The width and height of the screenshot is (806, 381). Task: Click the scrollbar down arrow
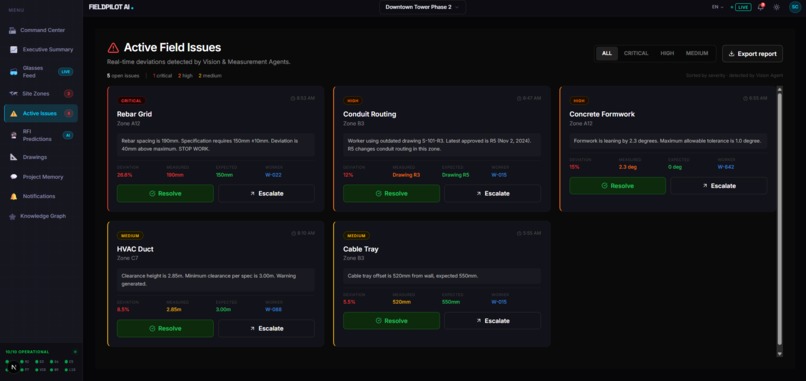(x=779, y=354)
